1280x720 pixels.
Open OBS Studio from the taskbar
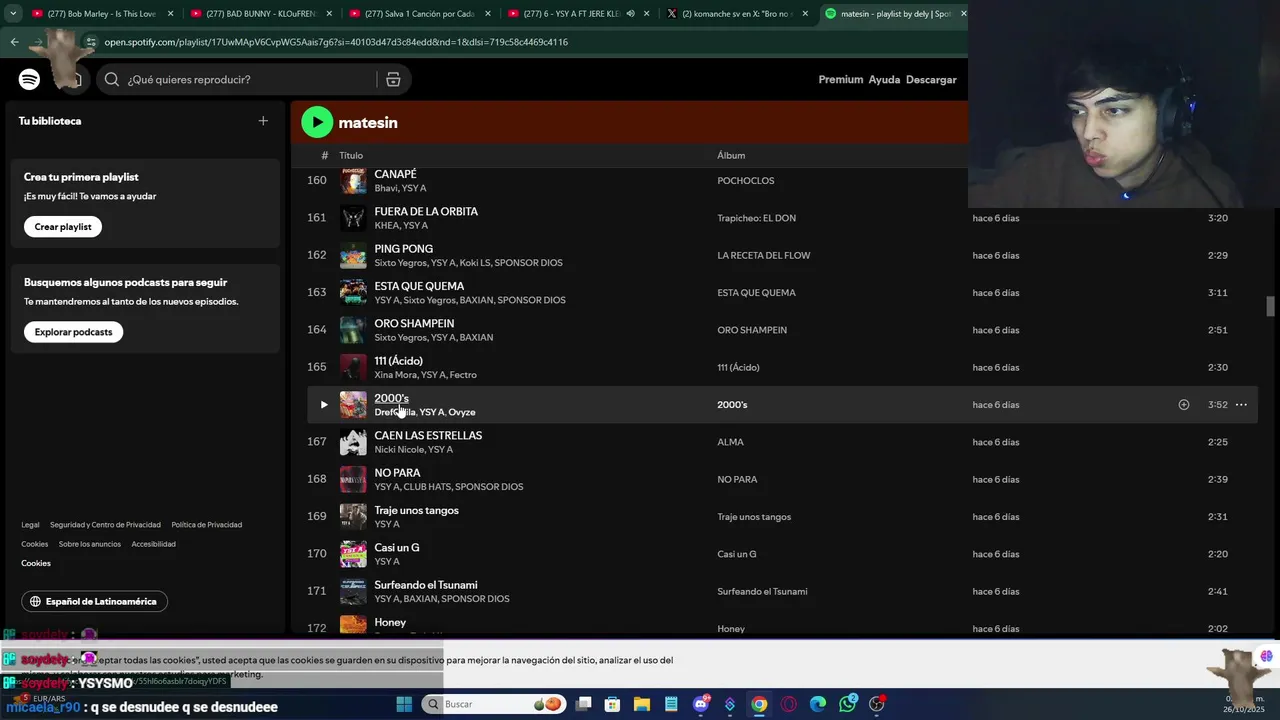(x=877, y=704)
